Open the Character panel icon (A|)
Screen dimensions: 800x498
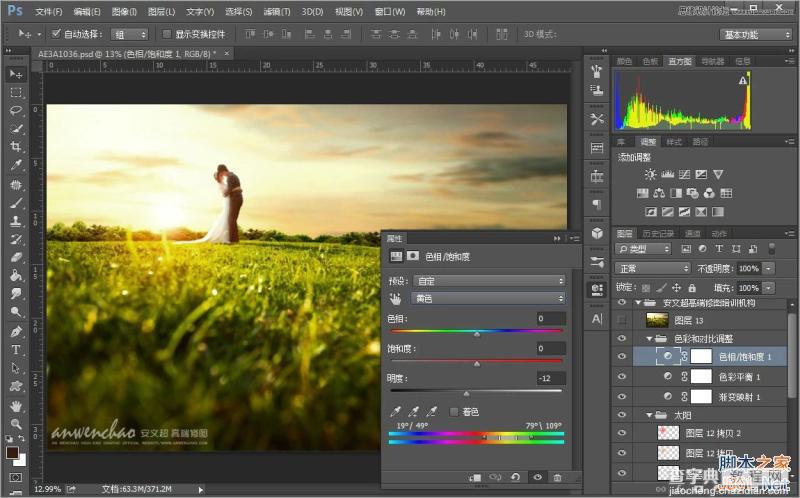tap(597, 319)
